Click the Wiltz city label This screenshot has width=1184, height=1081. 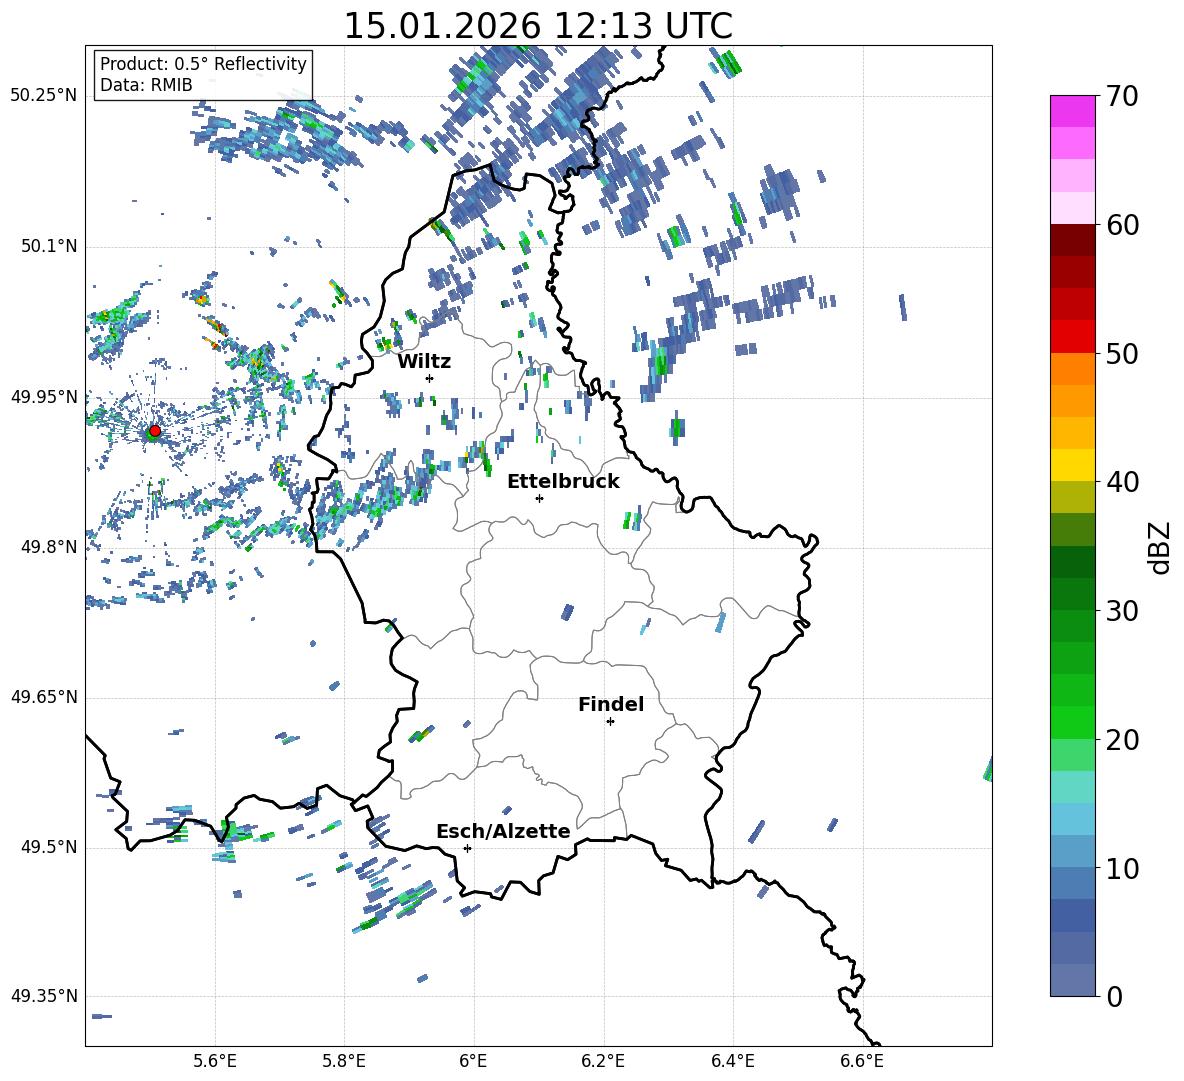click(424, 361)
